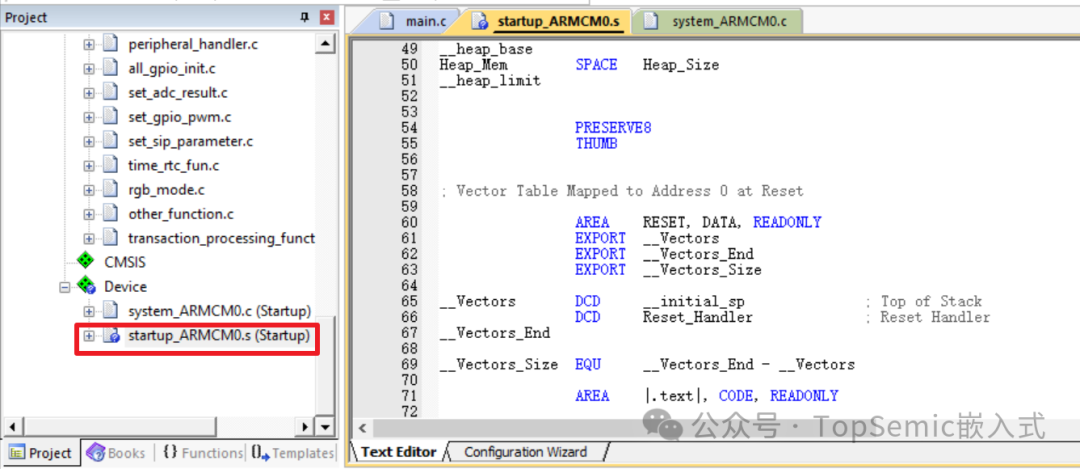Open the Templates panel tab
The height and width of the screenshot is (469, 1080).
(x=292, y=453)
